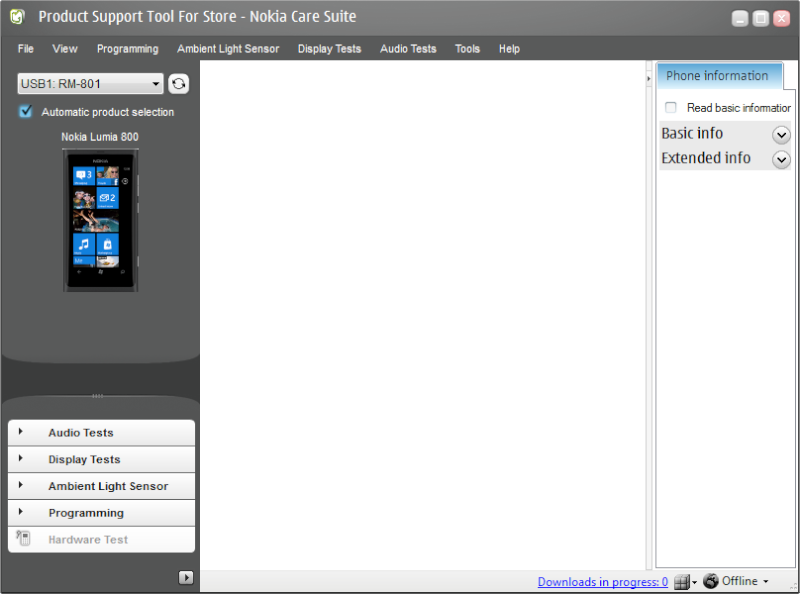Image resolution: width=800 pixels, height=594 pixels.
Task: Click the Offline globe status icon
Action: 711,581
